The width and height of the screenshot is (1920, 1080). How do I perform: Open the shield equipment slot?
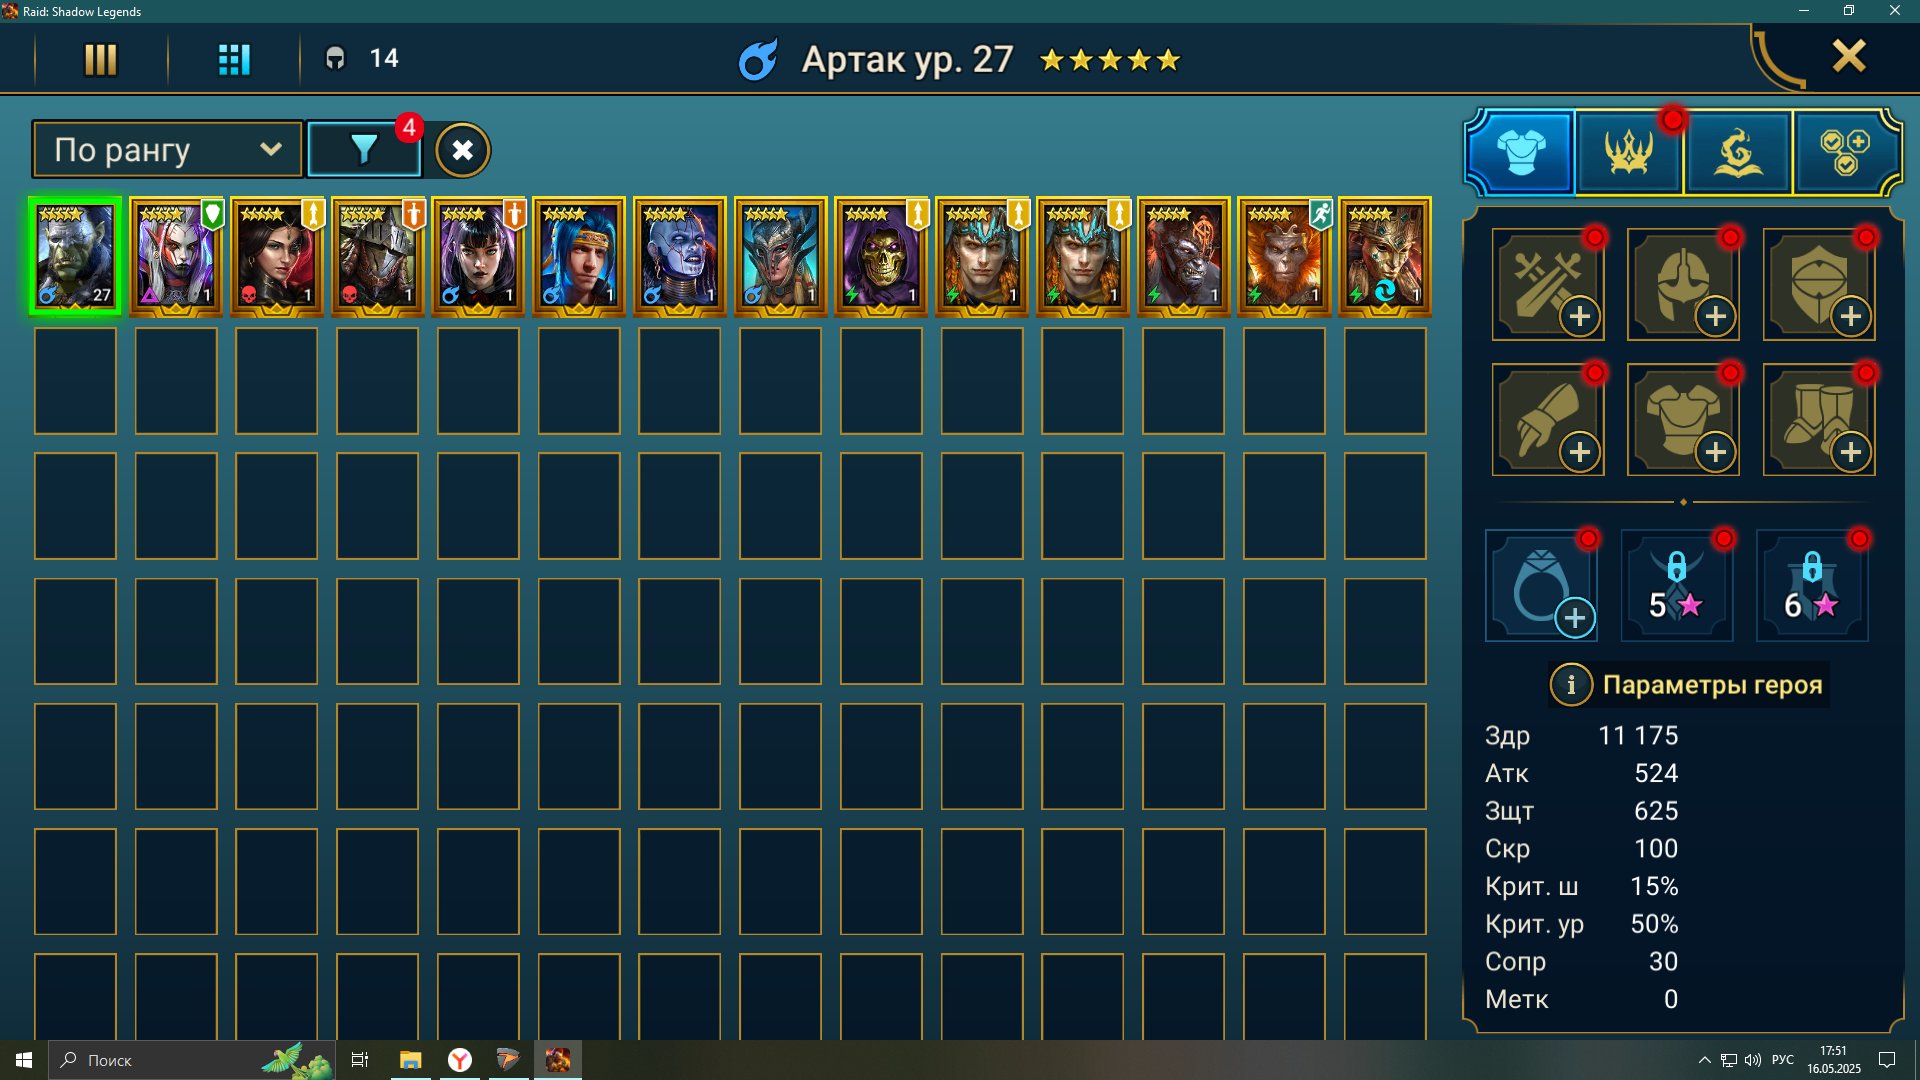click(x=1819, y=284)
